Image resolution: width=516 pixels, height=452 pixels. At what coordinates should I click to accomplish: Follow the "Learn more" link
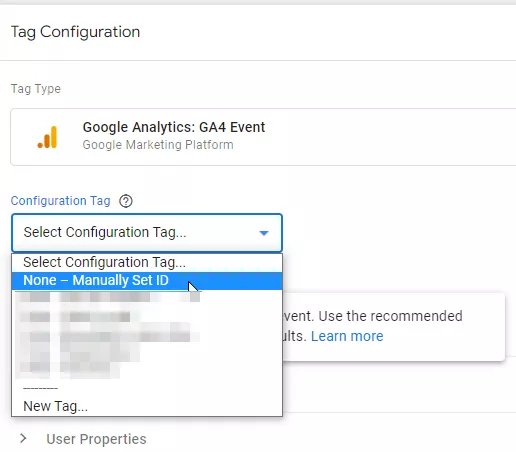click(x=347, y=336)
